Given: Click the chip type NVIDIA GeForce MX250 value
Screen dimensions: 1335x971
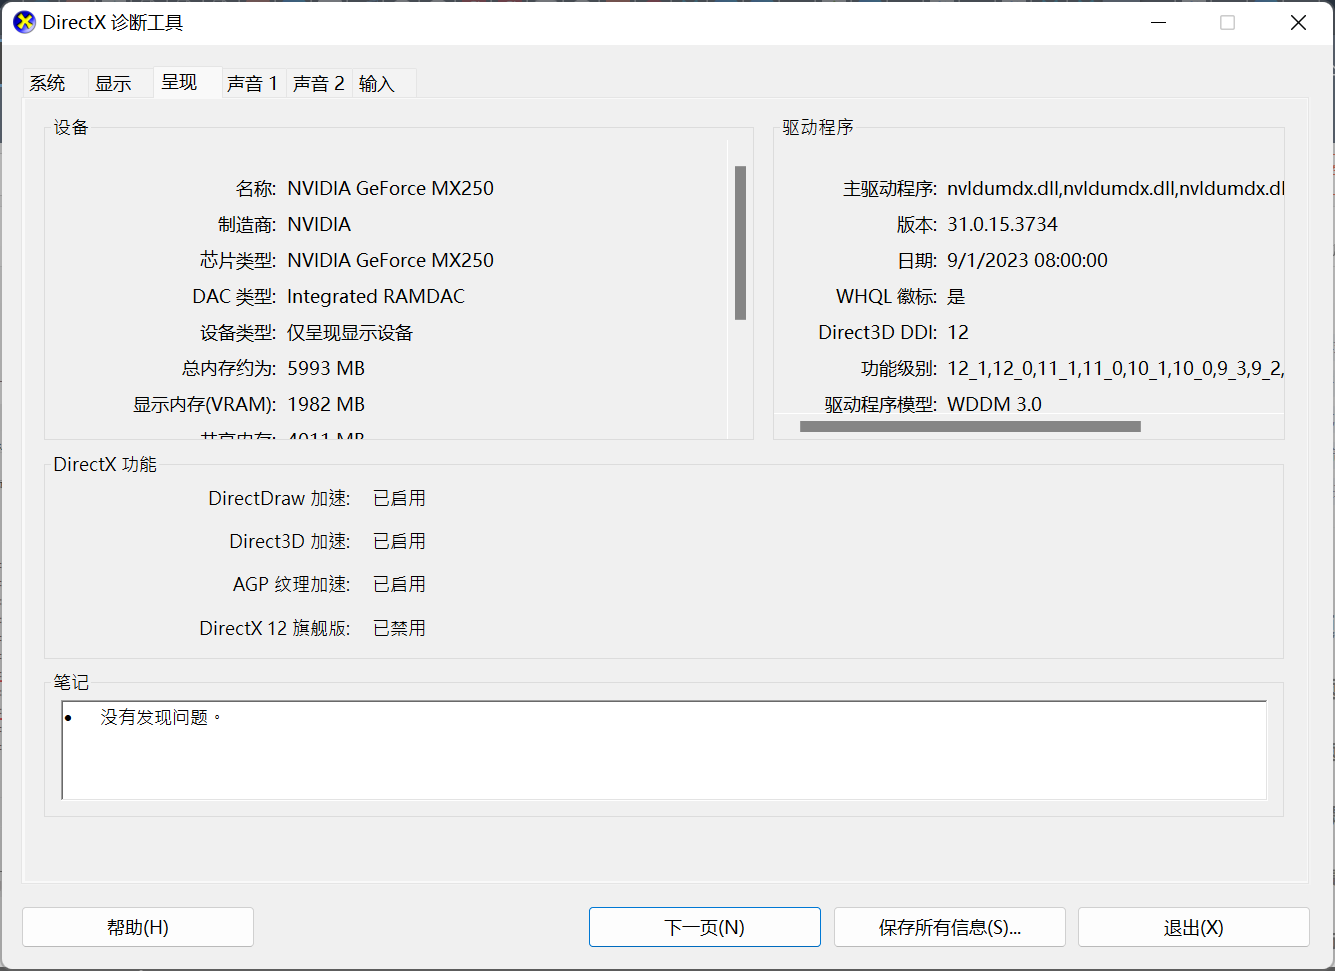Looking at the screenshot, I should (x=390, y=260).
